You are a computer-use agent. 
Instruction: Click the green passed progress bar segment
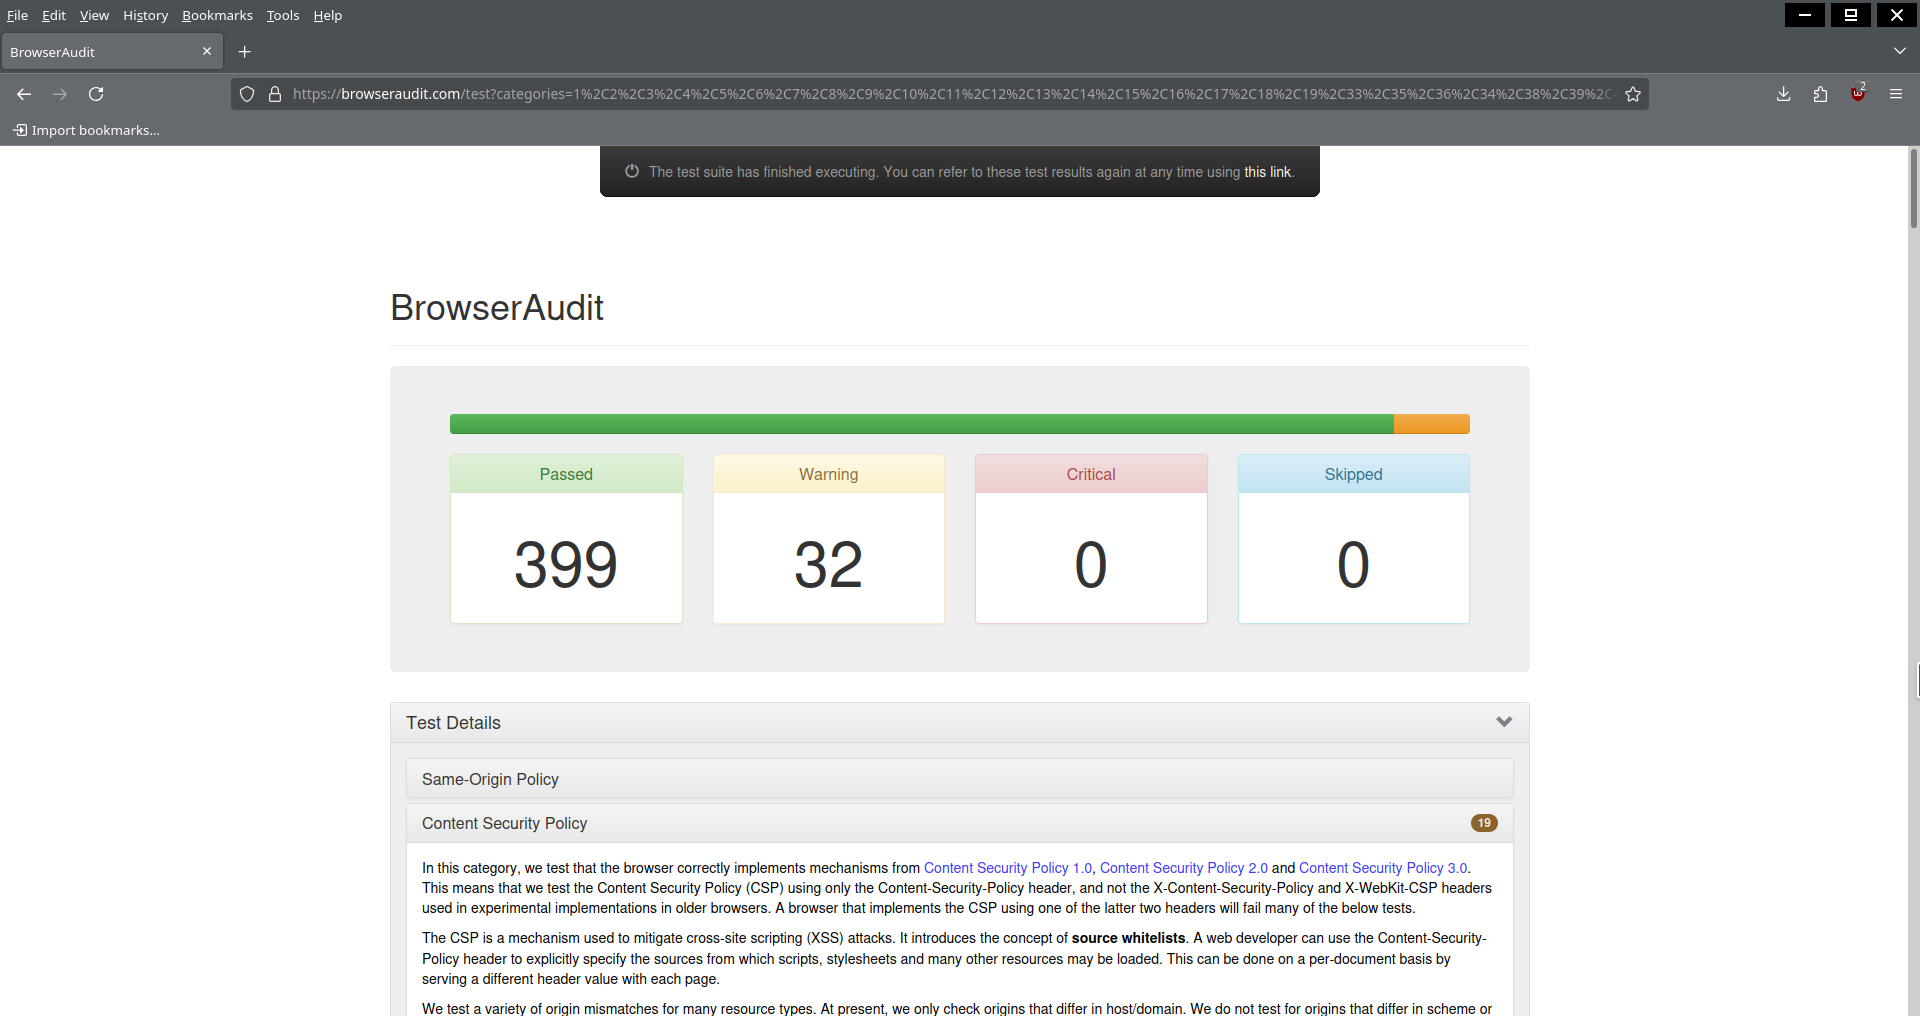(922, 424)
